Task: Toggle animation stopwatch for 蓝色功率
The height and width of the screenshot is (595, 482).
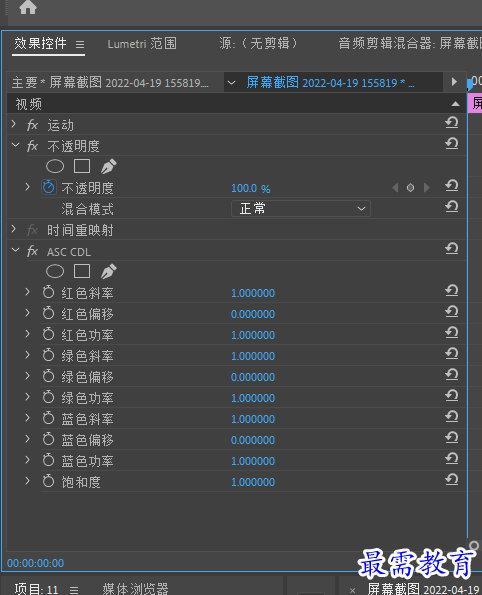Action: 49,460
